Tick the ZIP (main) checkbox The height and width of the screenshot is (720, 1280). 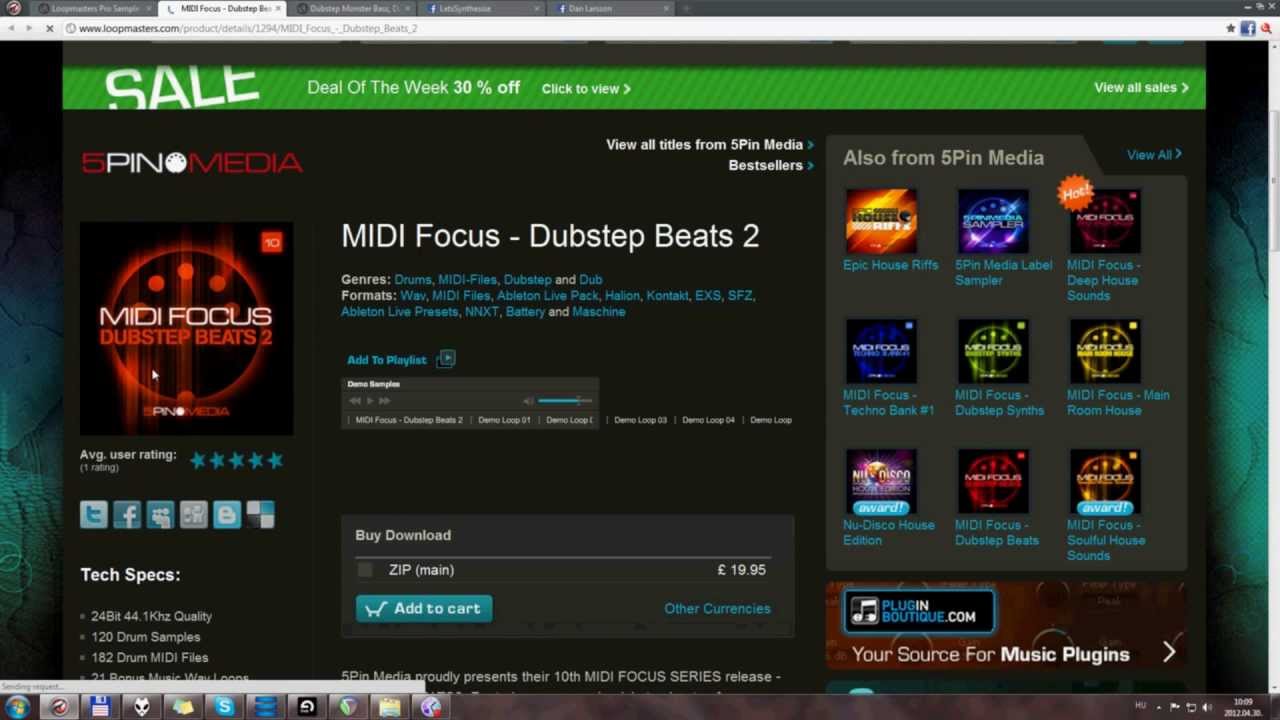click(x=365, y=570)
